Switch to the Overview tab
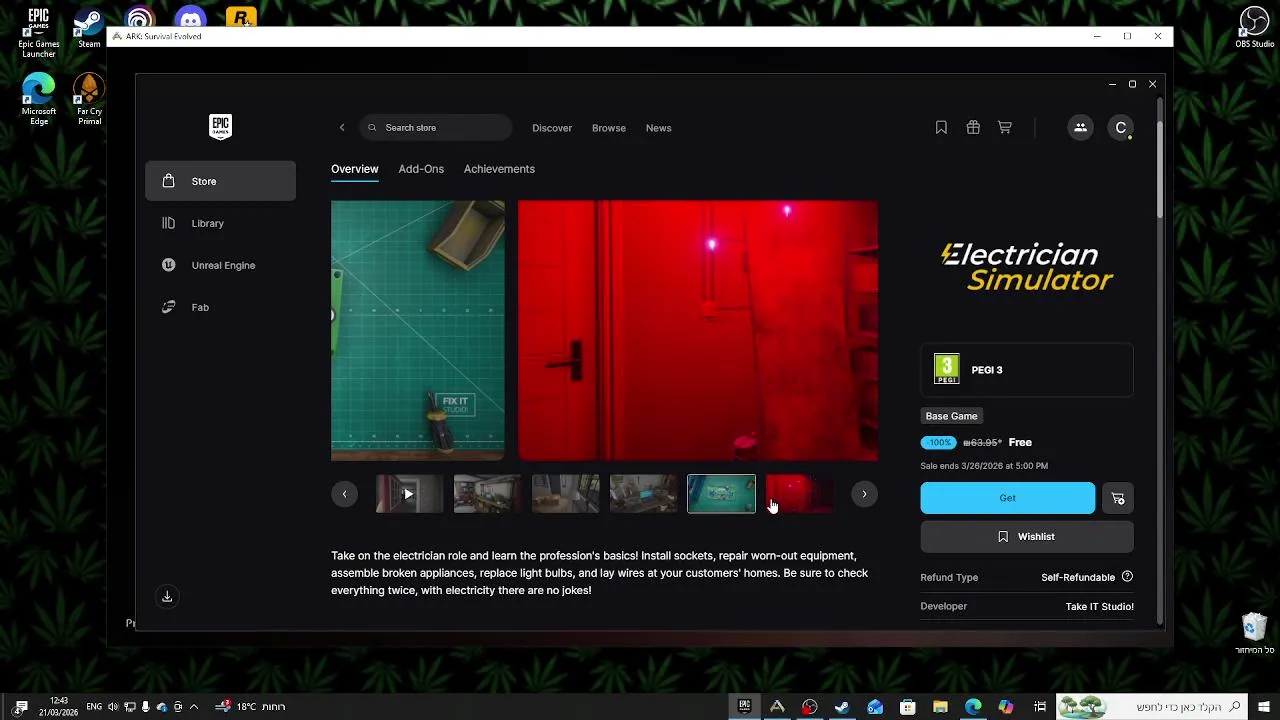The width and height of the screenshot is (1280, 720). [x=355, y=169]
